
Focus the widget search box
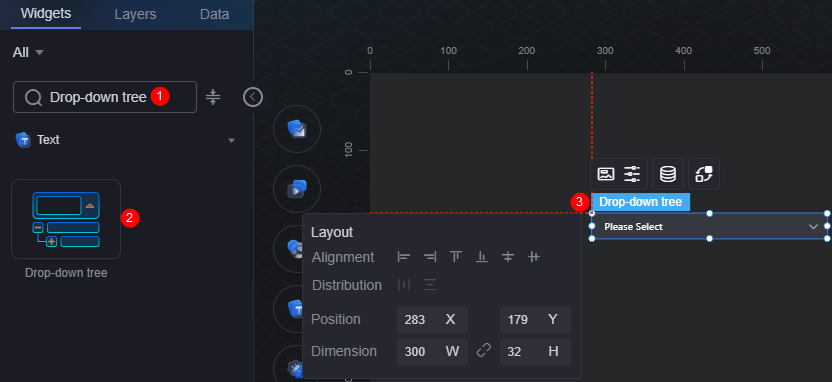[105, 97]
